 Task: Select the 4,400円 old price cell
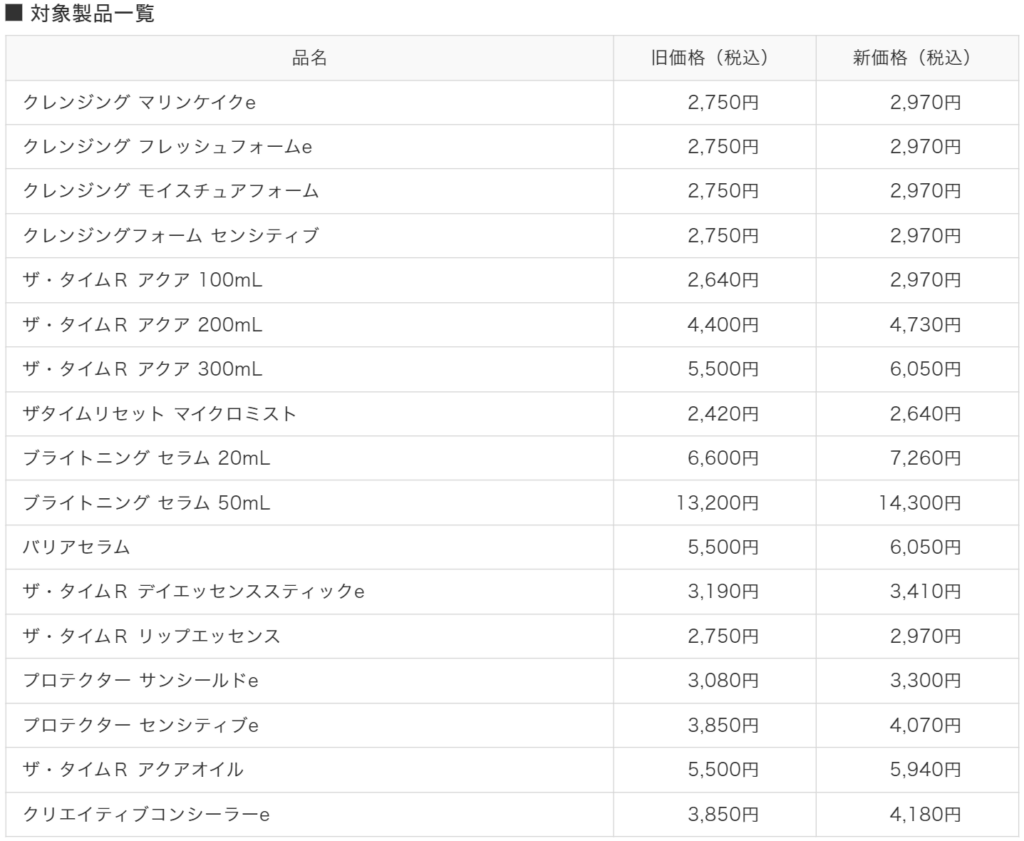723,325
